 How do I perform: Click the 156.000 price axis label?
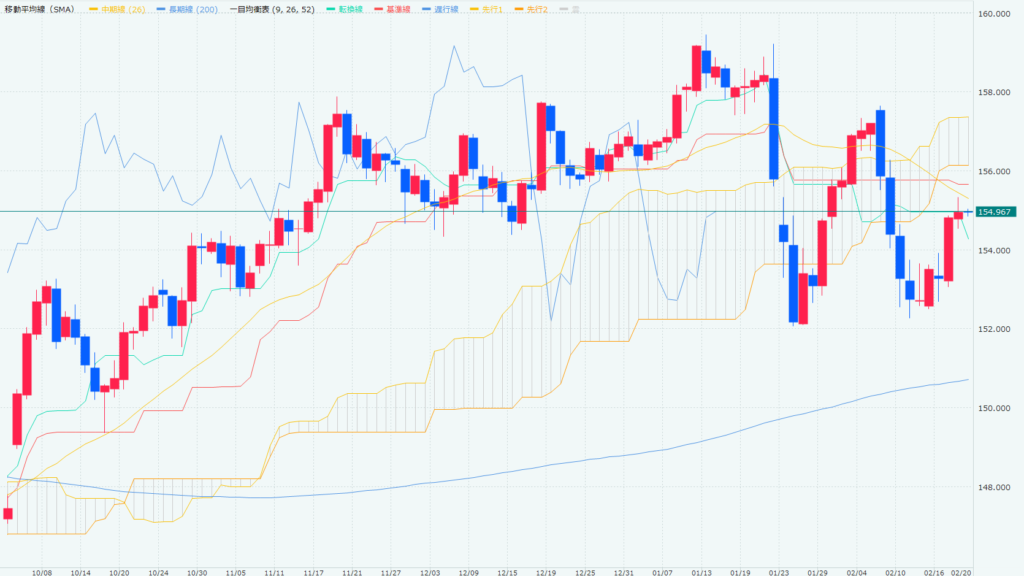997,172
